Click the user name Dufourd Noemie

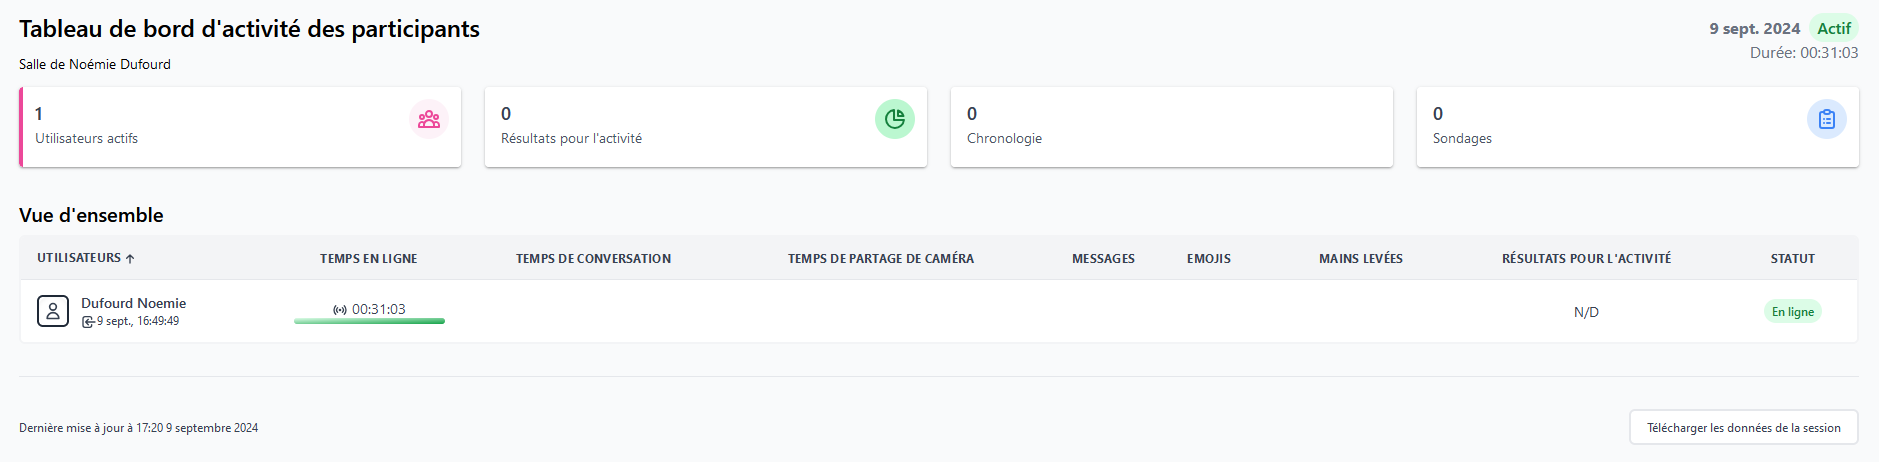click(133, 303)
